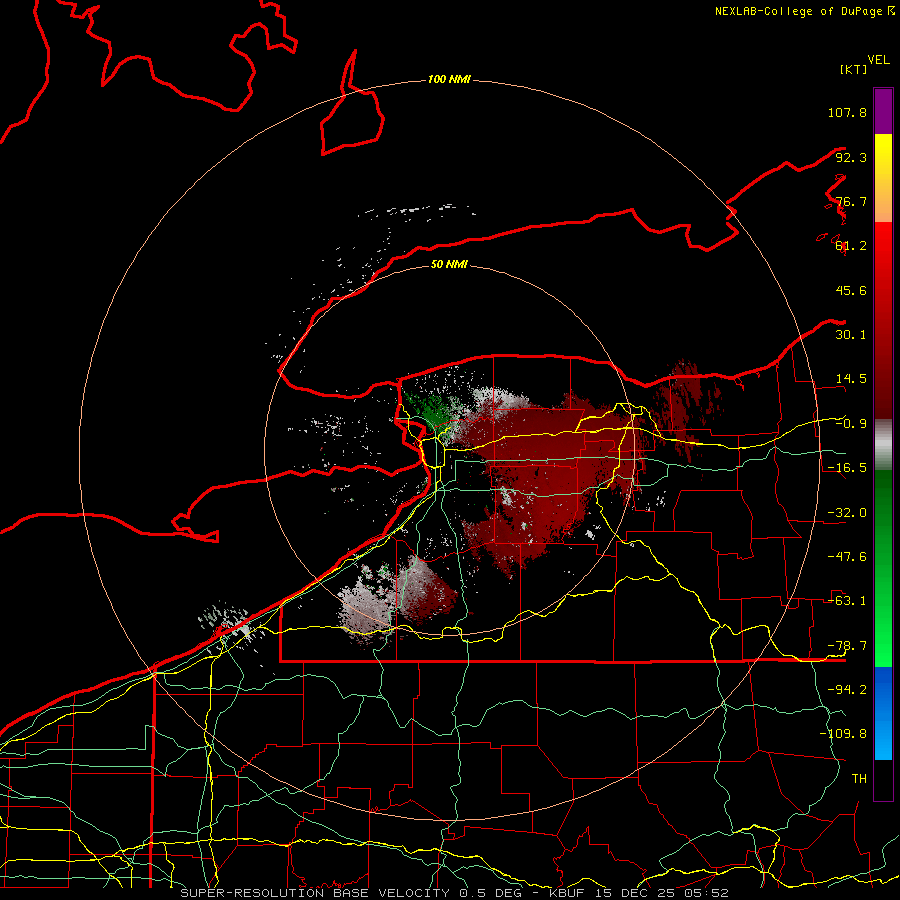Click the Super-Resolution Base Velocity caption text
Screen dimensions: 900x900
click(x=454, y=893)
